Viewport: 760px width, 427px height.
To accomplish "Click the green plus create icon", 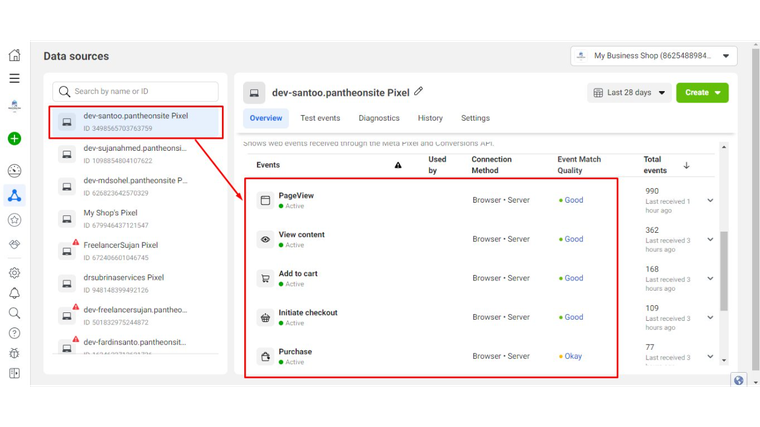I will [14, 139].
